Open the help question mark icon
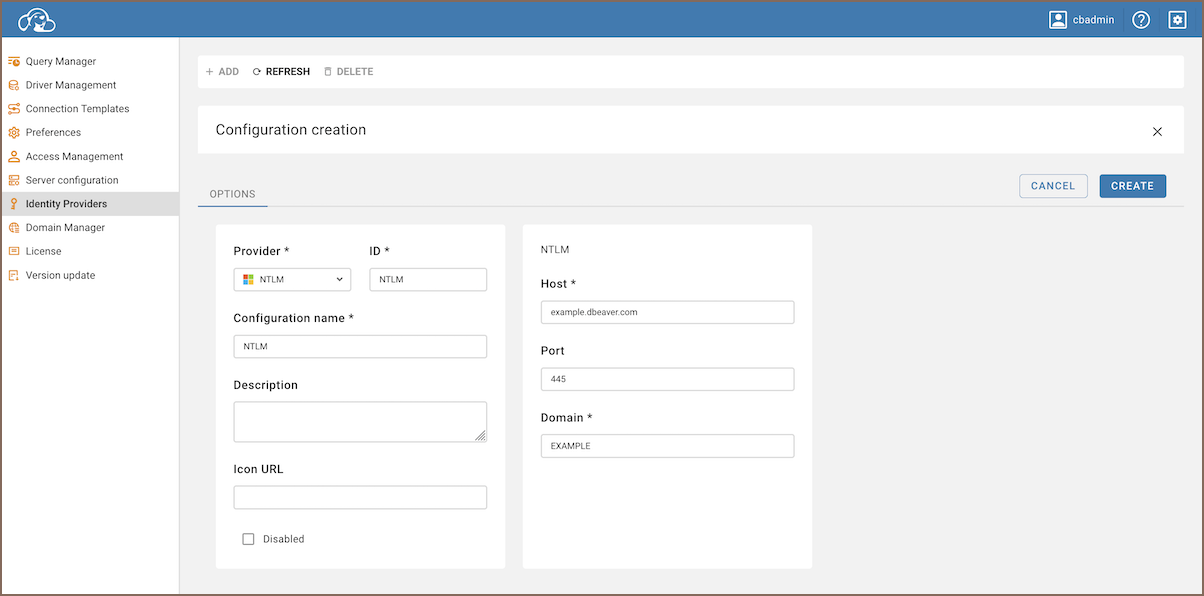Image resolution: width=1204 pixels, height=596 pixels. [1141, 20]
